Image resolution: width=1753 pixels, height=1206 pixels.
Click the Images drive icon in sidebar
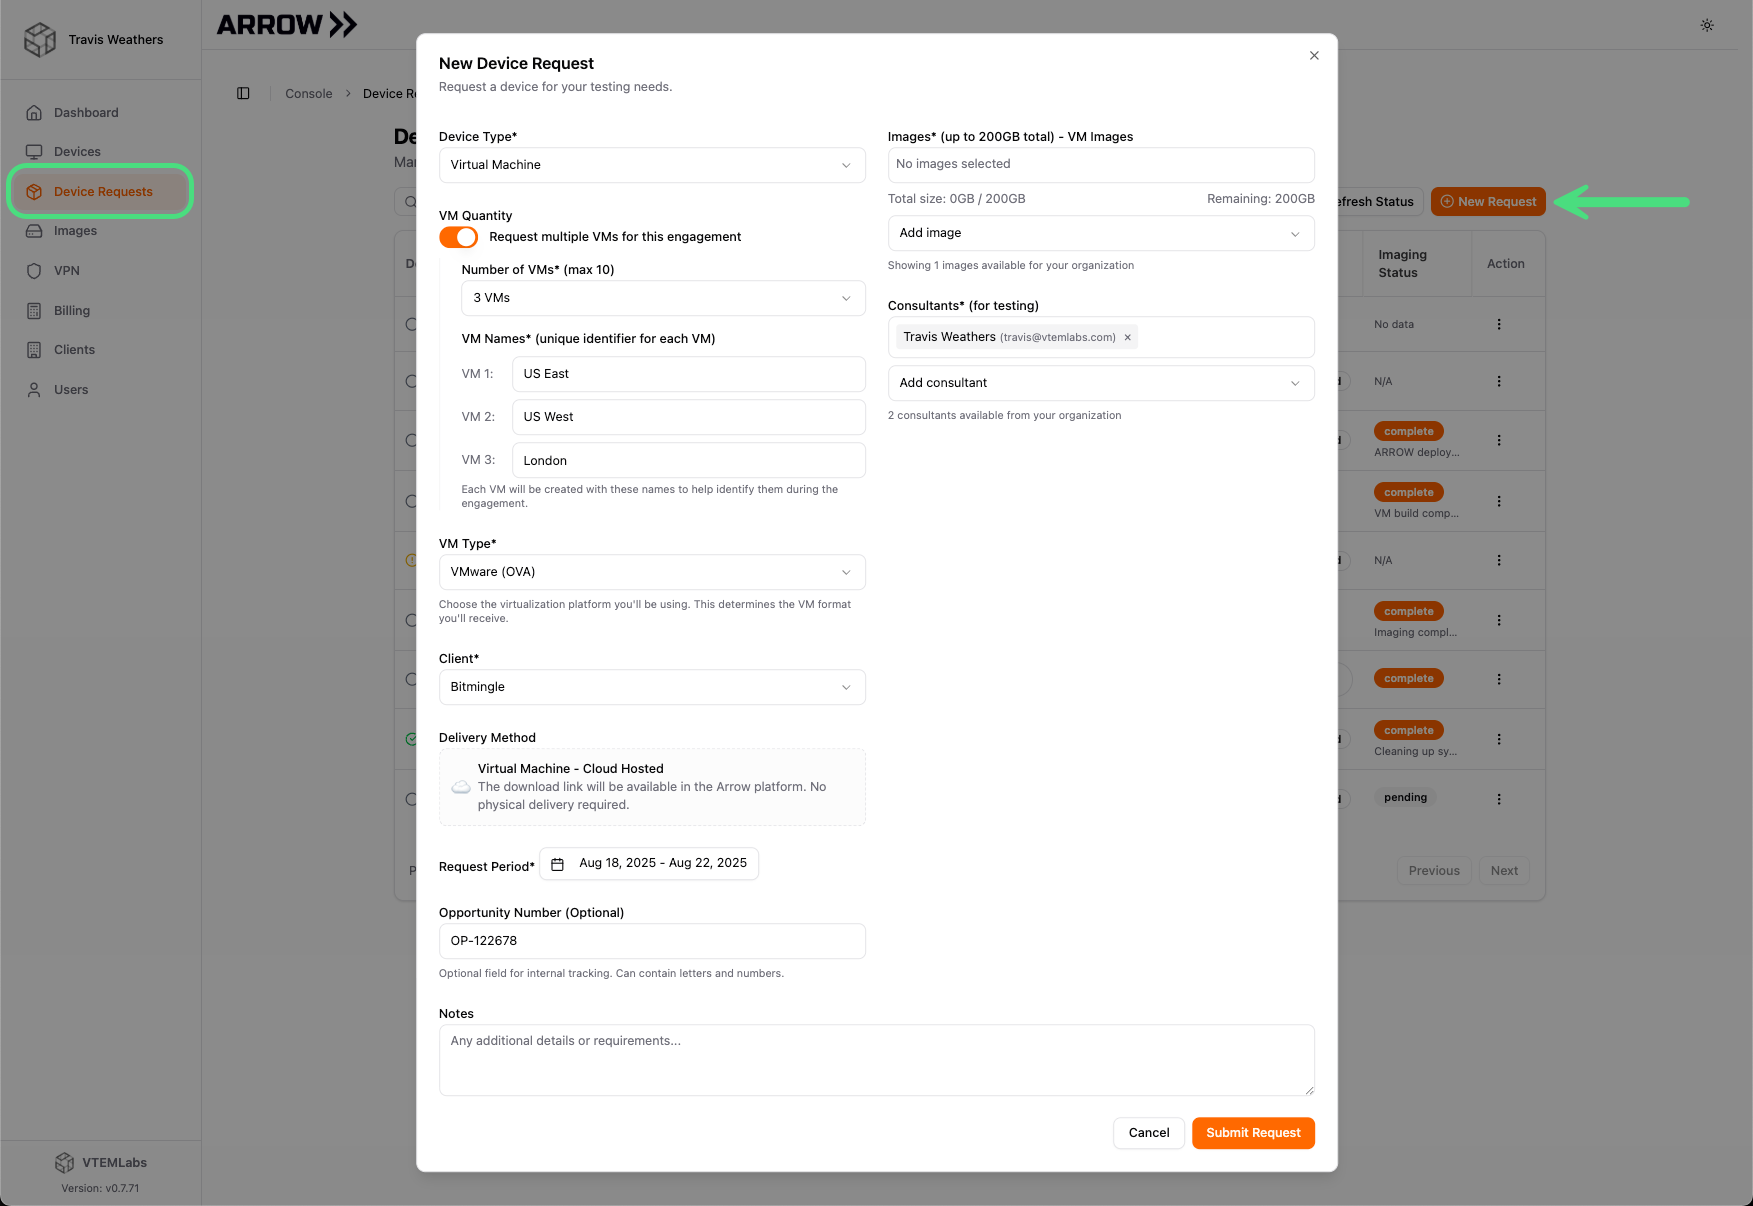click(34, 231)
